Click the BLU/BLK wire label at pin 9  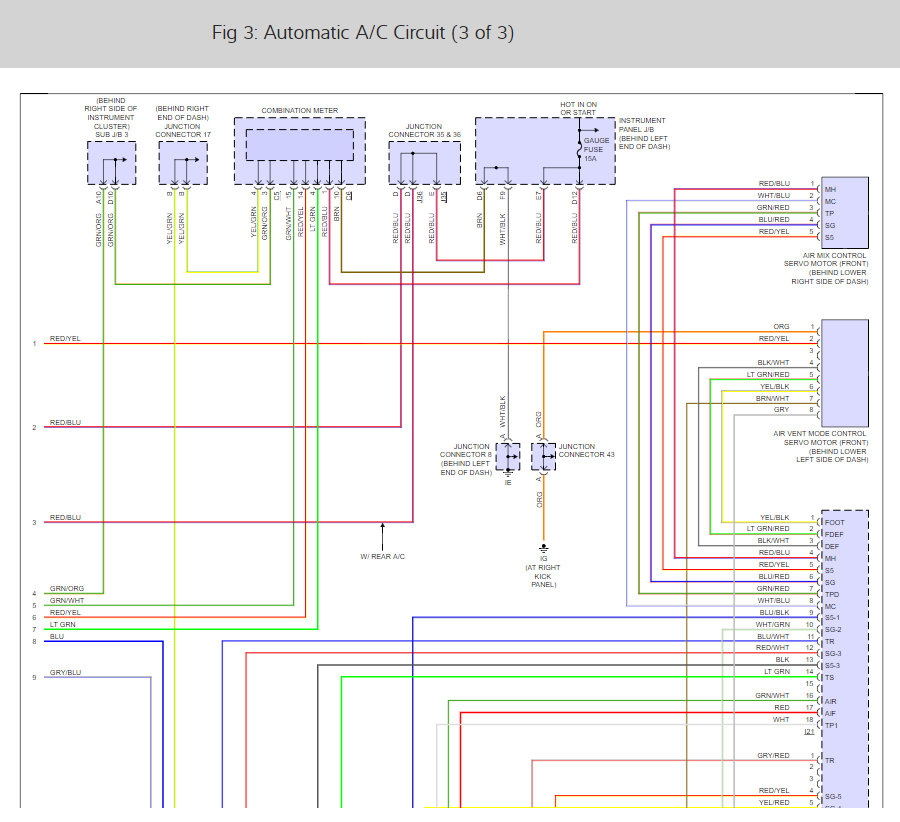[x=774, y=612]
